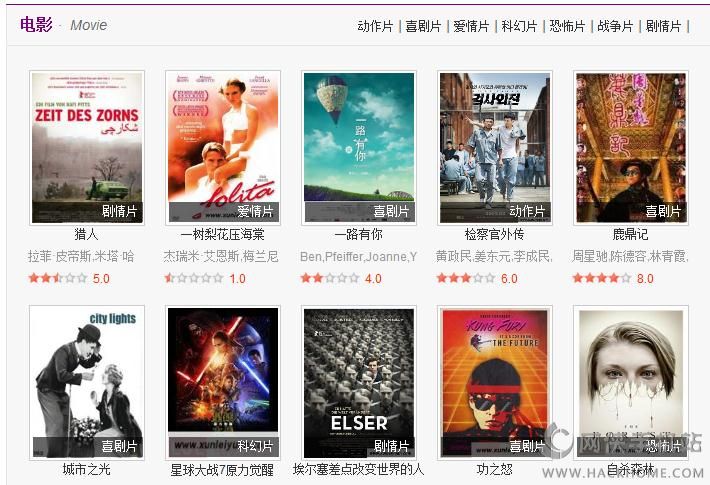Click the hot-air balloon 一路有你 poster
The width and height of the screenshot is (710, 485).
coord(359,148)
